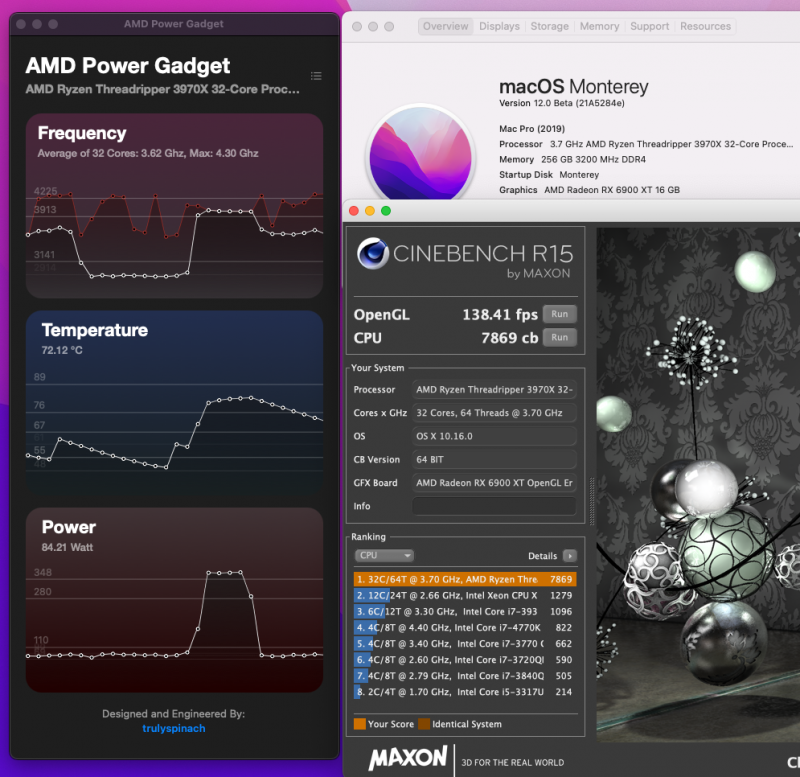Click the Details arrow button in Ranking
The width and height of the screenshot is (800, 777).
(569, 556)
